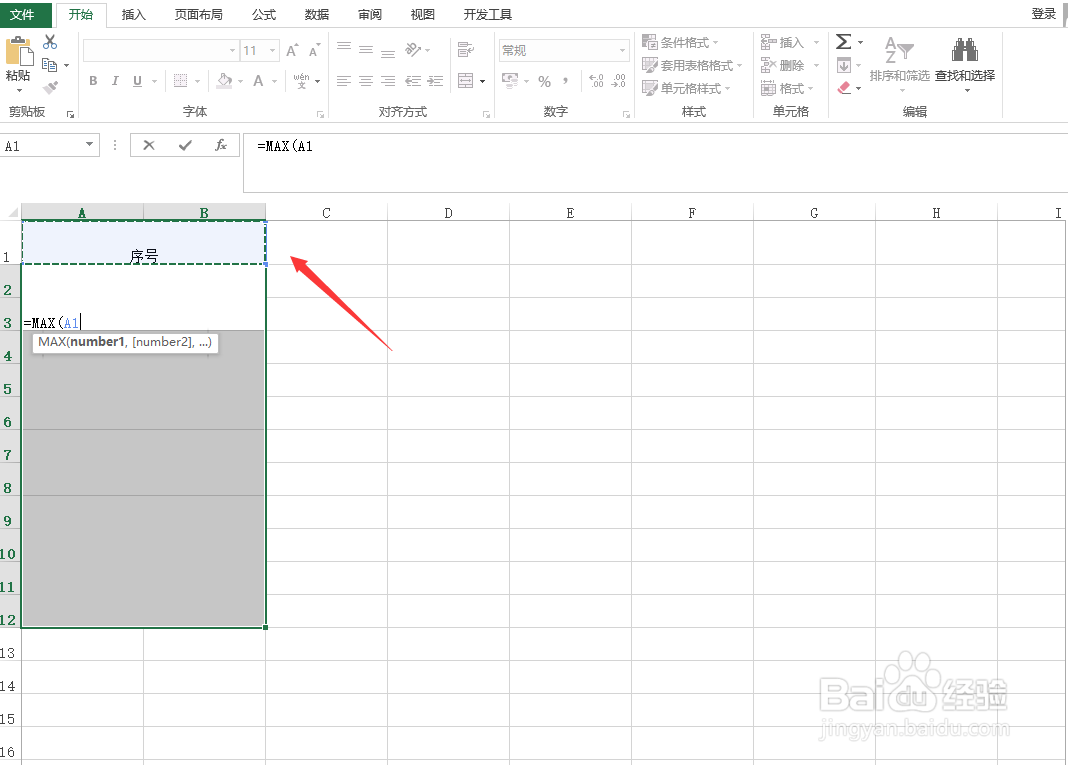This screenshot has height=765, width=1068.
Task: Open the wén phonetic guide button
Action: coord(301,80)
